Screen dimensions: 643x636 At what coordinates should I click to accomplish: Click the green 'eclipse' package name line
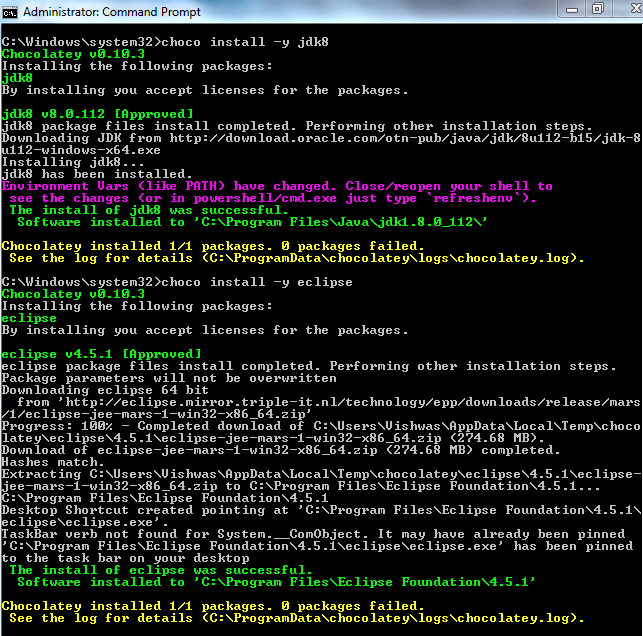[x=29, y=318]
